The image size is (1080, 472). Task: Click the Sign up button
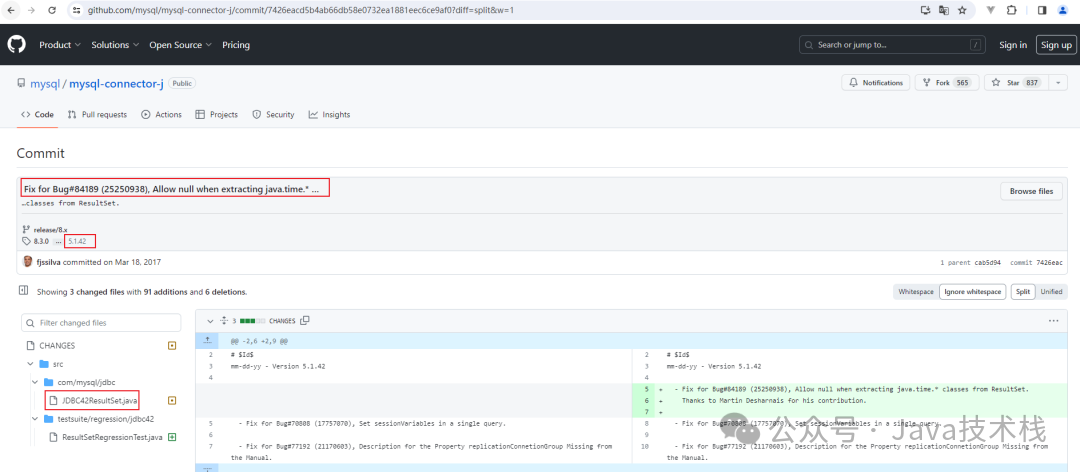[1056, 45]
